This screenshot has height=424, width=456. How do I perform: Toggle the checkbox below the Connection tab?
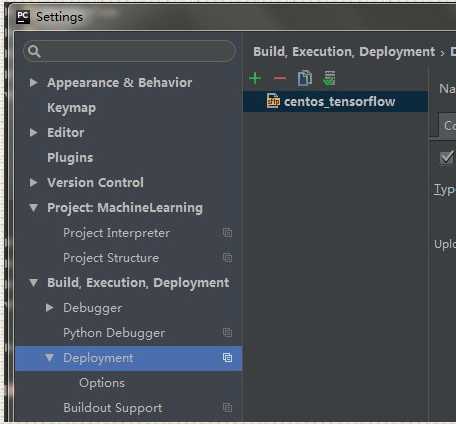point(446,157)
